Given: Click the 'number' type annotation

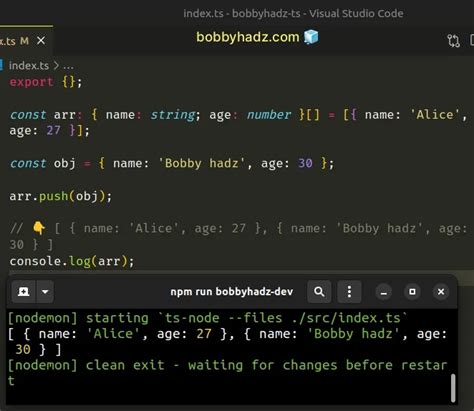Looking at the screenshot, I should pos(269,115).
